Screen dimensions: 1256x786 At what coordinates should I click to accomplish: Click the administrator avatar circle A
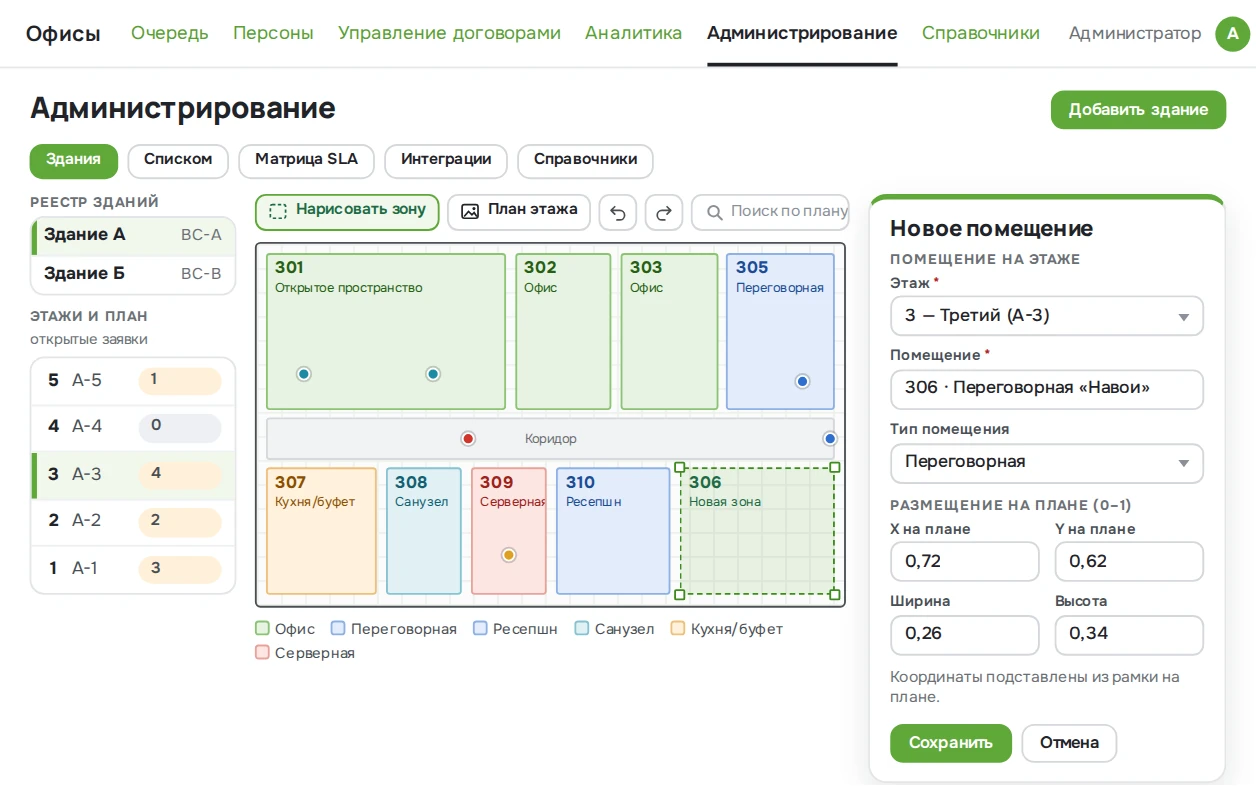click(x=1233, y=33)
